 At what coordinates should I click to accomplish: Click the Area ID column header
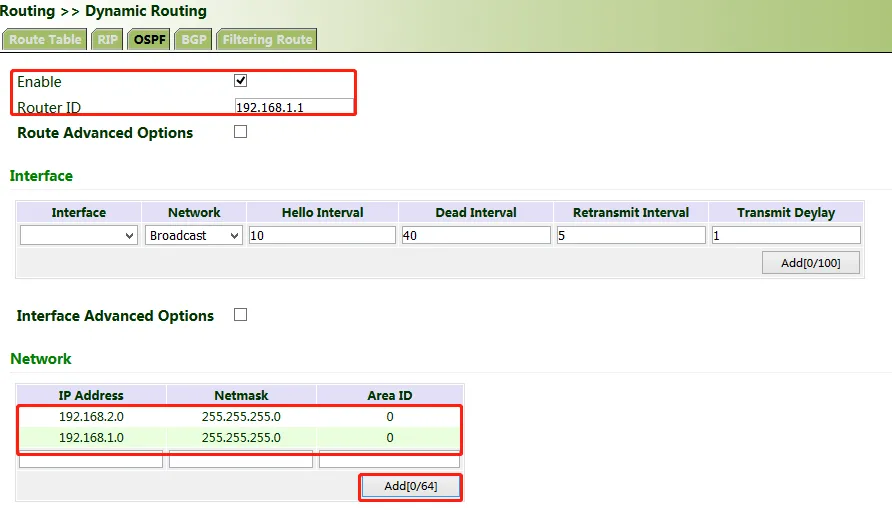390,395
